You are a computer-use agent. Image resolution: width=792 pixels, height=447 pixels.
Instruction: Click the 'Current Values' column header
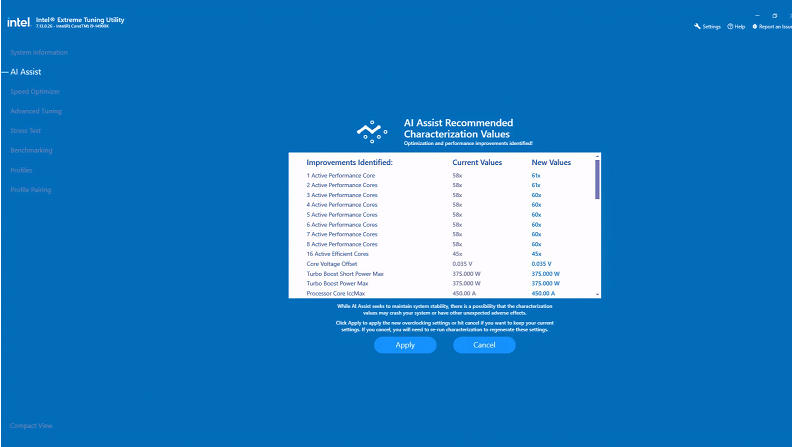[477, 163]
